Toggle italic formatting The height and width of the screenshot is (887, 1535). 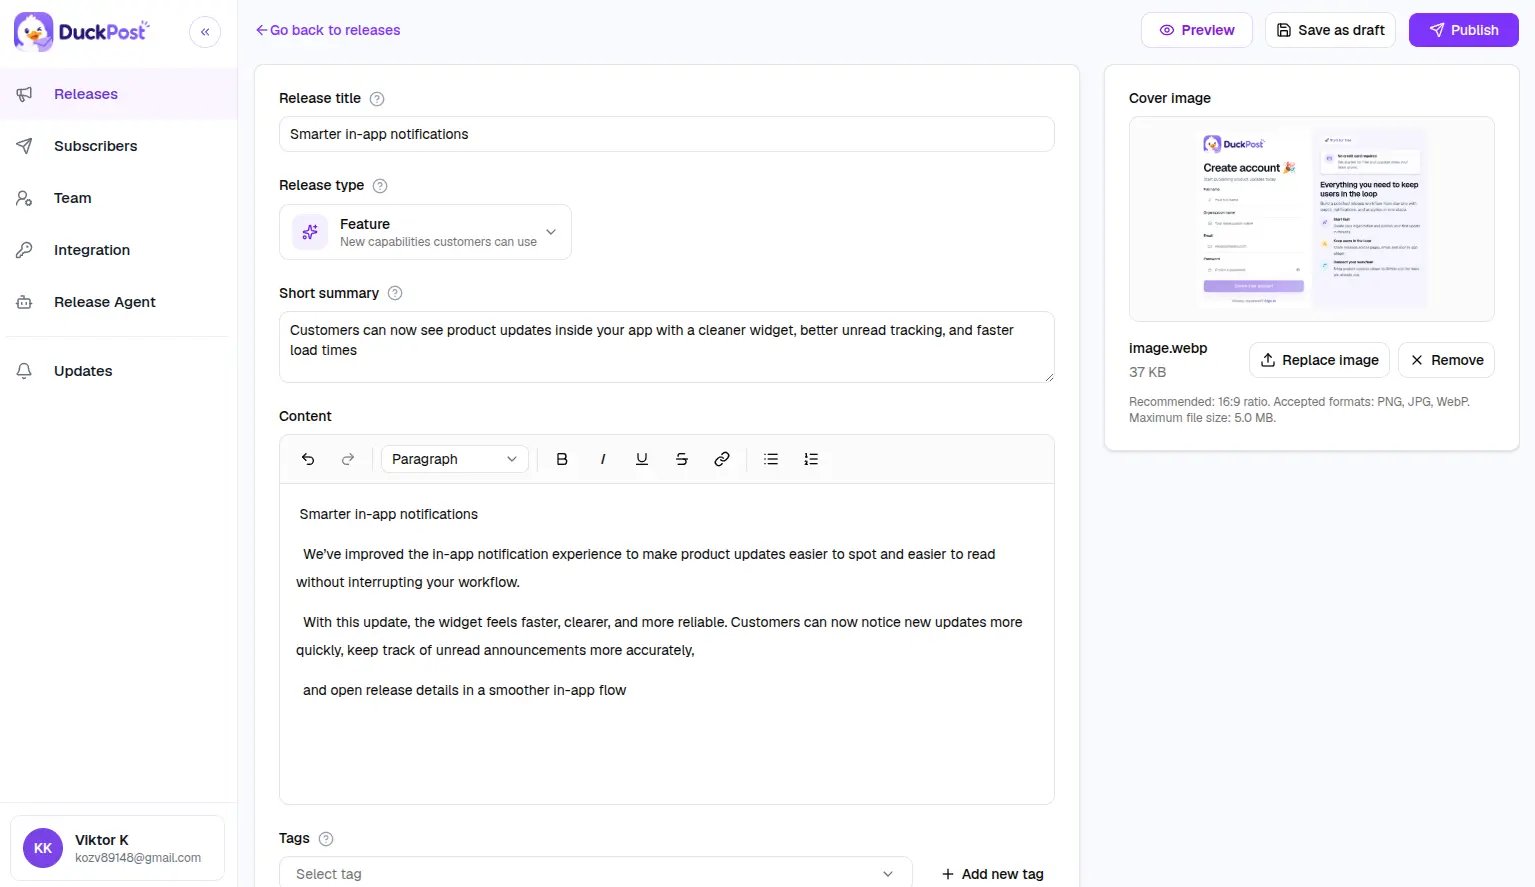602,459
